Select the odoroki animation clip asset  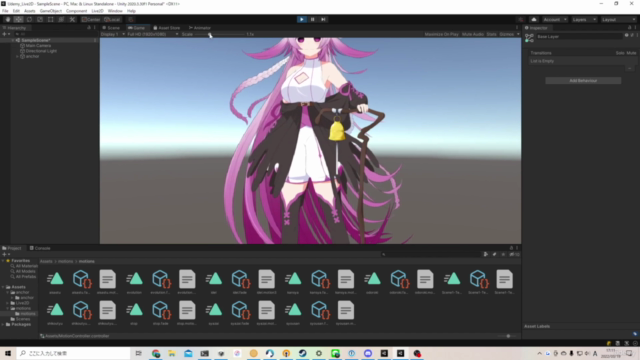[x=372, y=282]
